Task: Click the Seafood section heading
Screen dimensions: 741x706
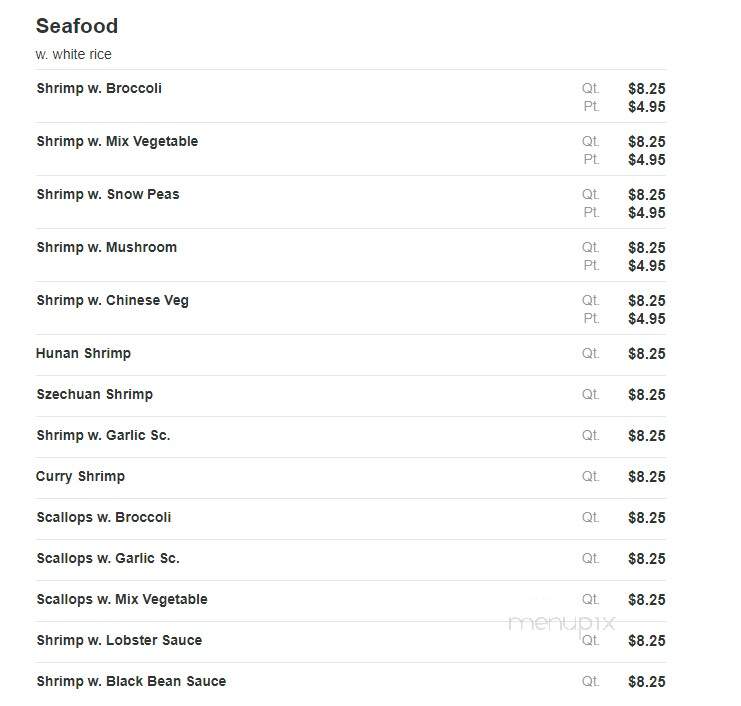Action: point(77,26)
